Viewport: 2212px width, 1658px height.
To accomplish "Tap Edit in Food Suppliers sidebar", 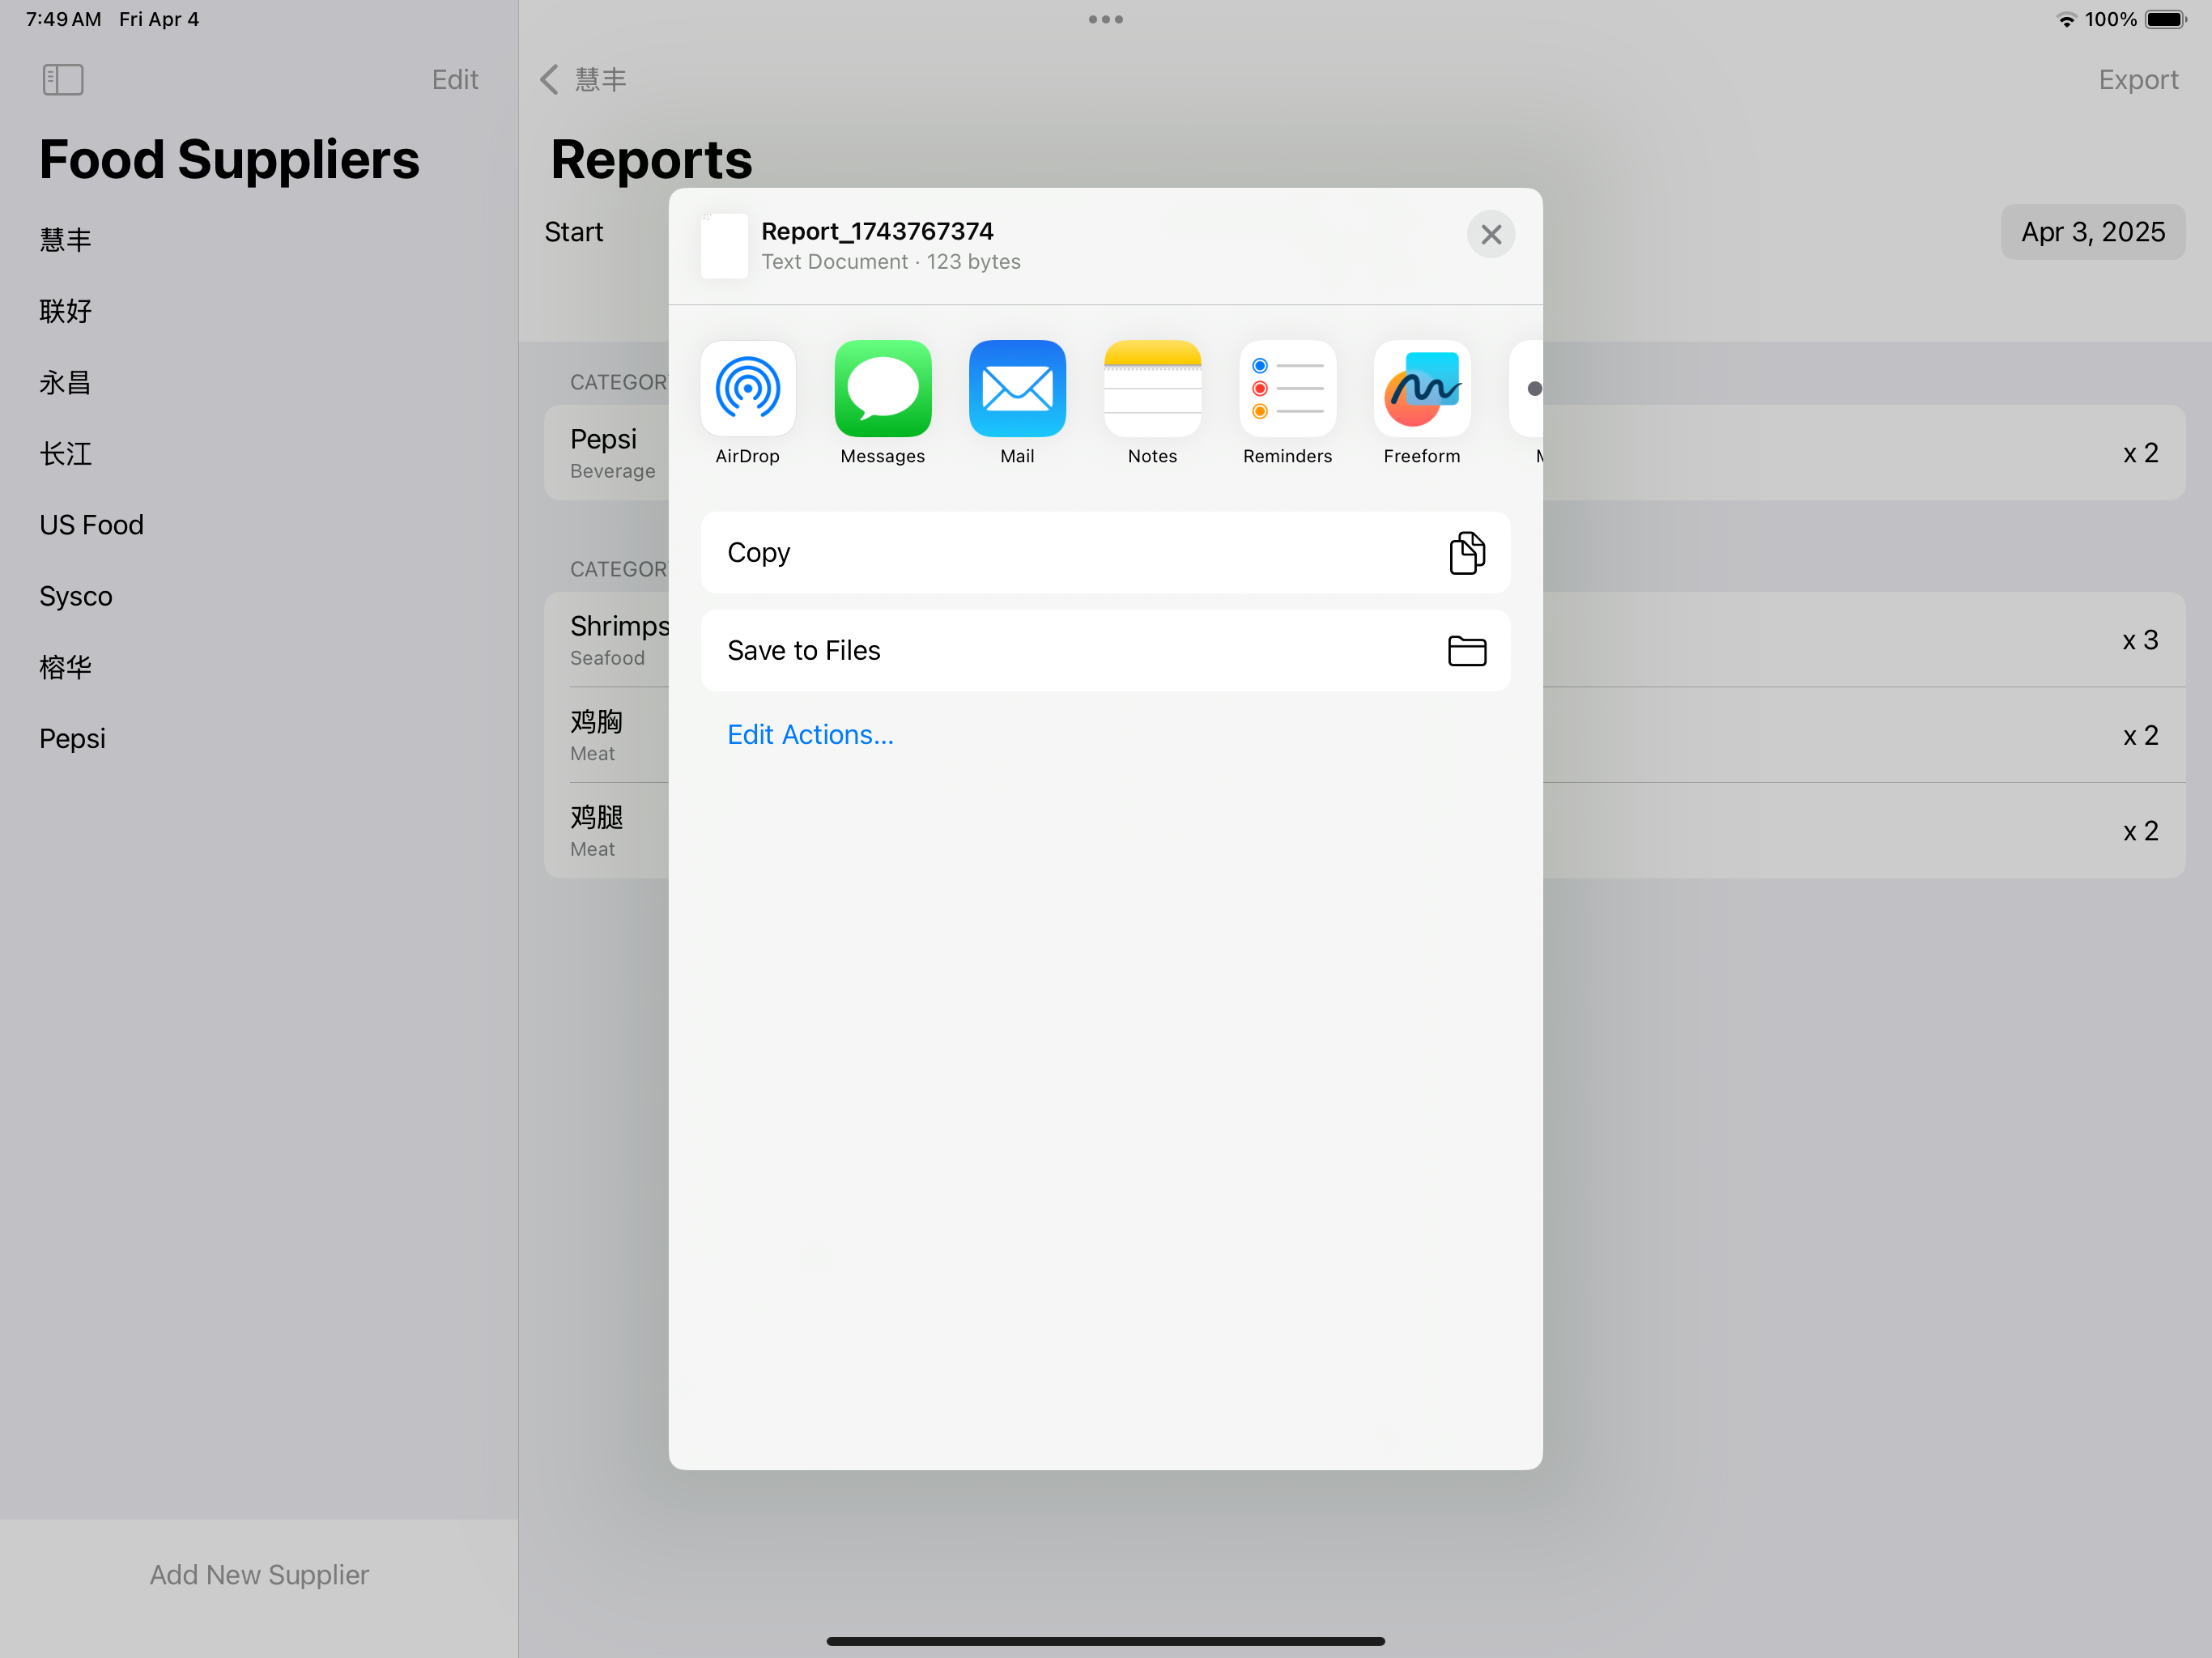I will tap(455, 80).
